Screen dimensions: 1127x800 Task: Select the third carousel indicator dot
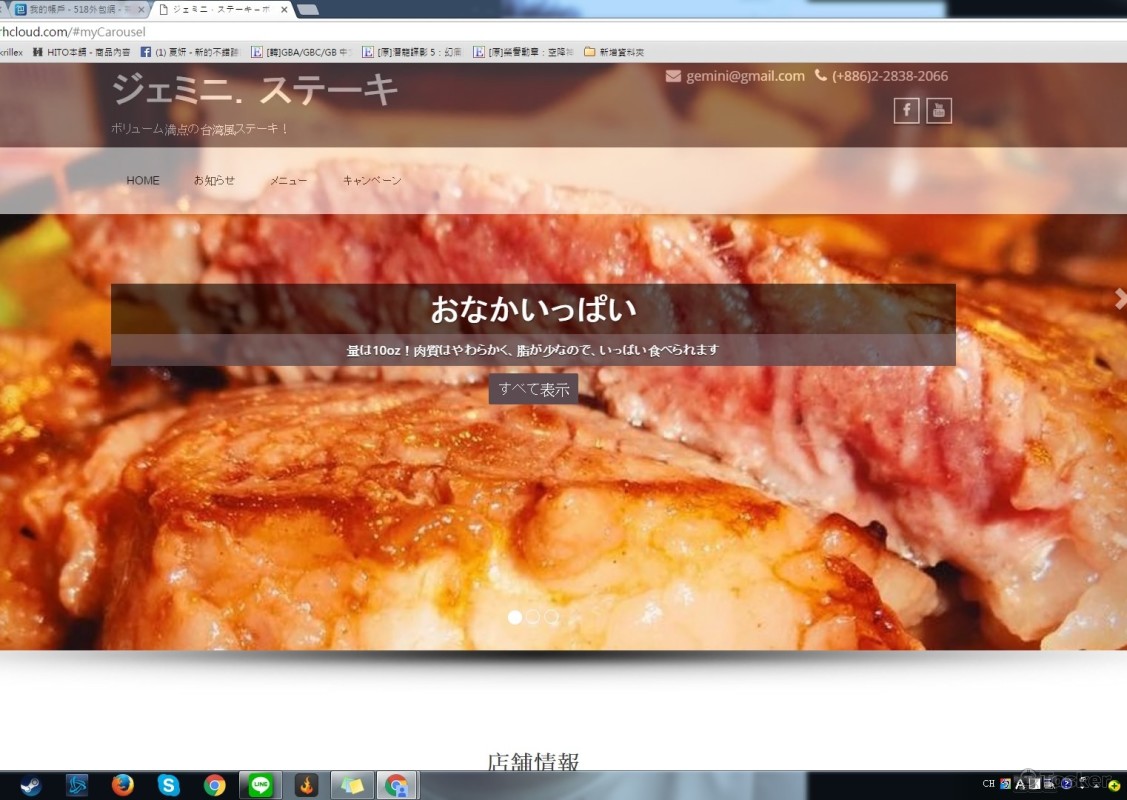pyautogui.click(x=551, y=617)
